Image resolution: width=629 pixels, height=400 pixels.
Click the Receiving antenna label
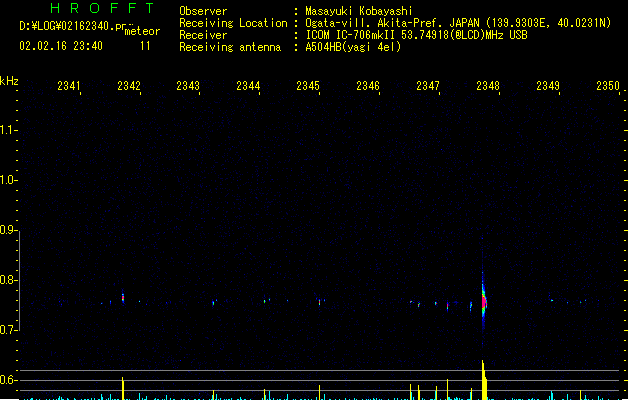pyautogui.click(x=230, y=47)
